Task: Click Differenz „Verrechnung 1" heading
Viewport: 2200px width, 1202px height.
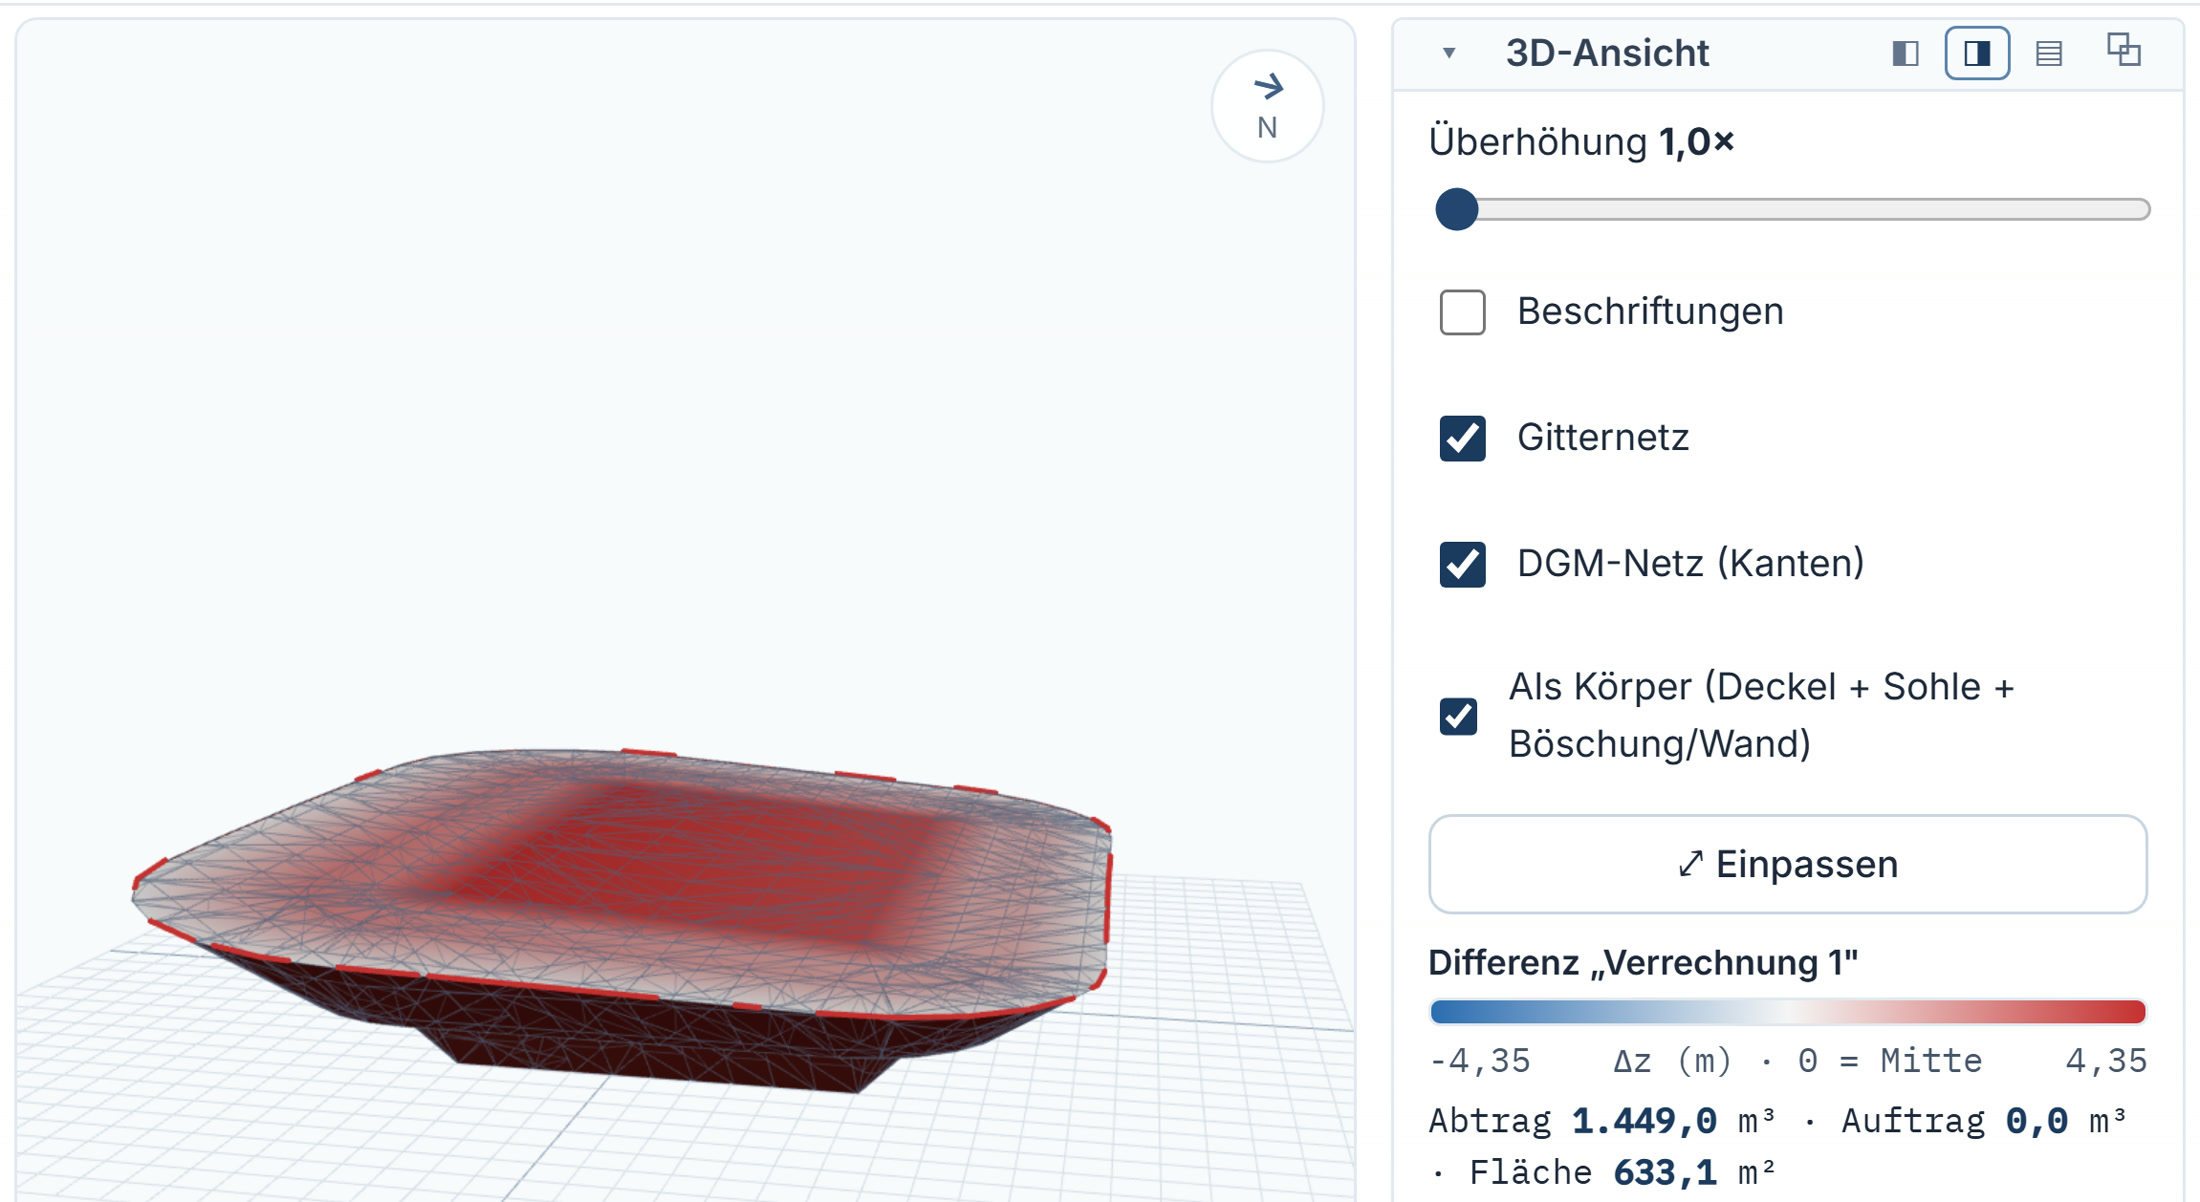Action: [1643, 962]
